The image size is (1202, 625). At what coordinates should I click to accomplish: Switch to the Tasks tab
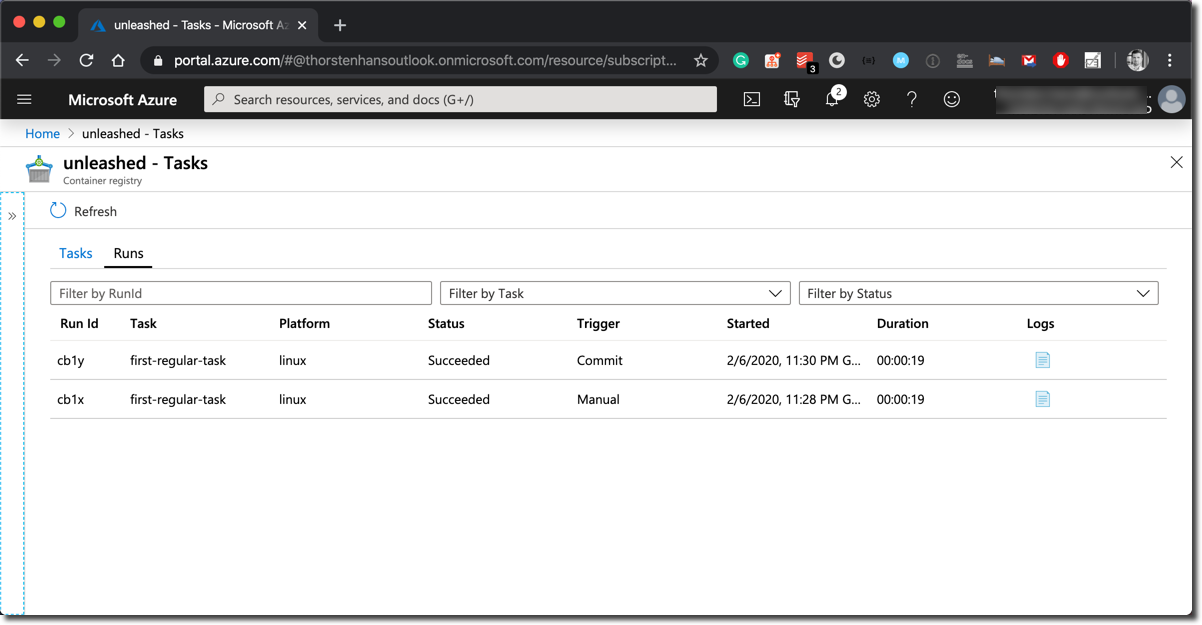pyautogui.click(x=75, y=253)
